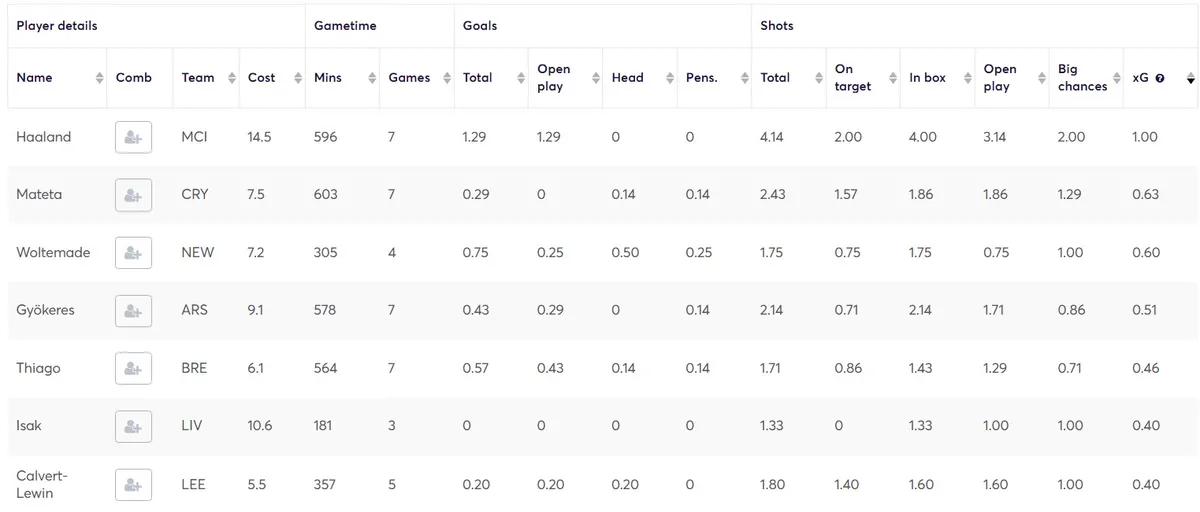Add Mateta to comparison

click(x=133, y=195)
